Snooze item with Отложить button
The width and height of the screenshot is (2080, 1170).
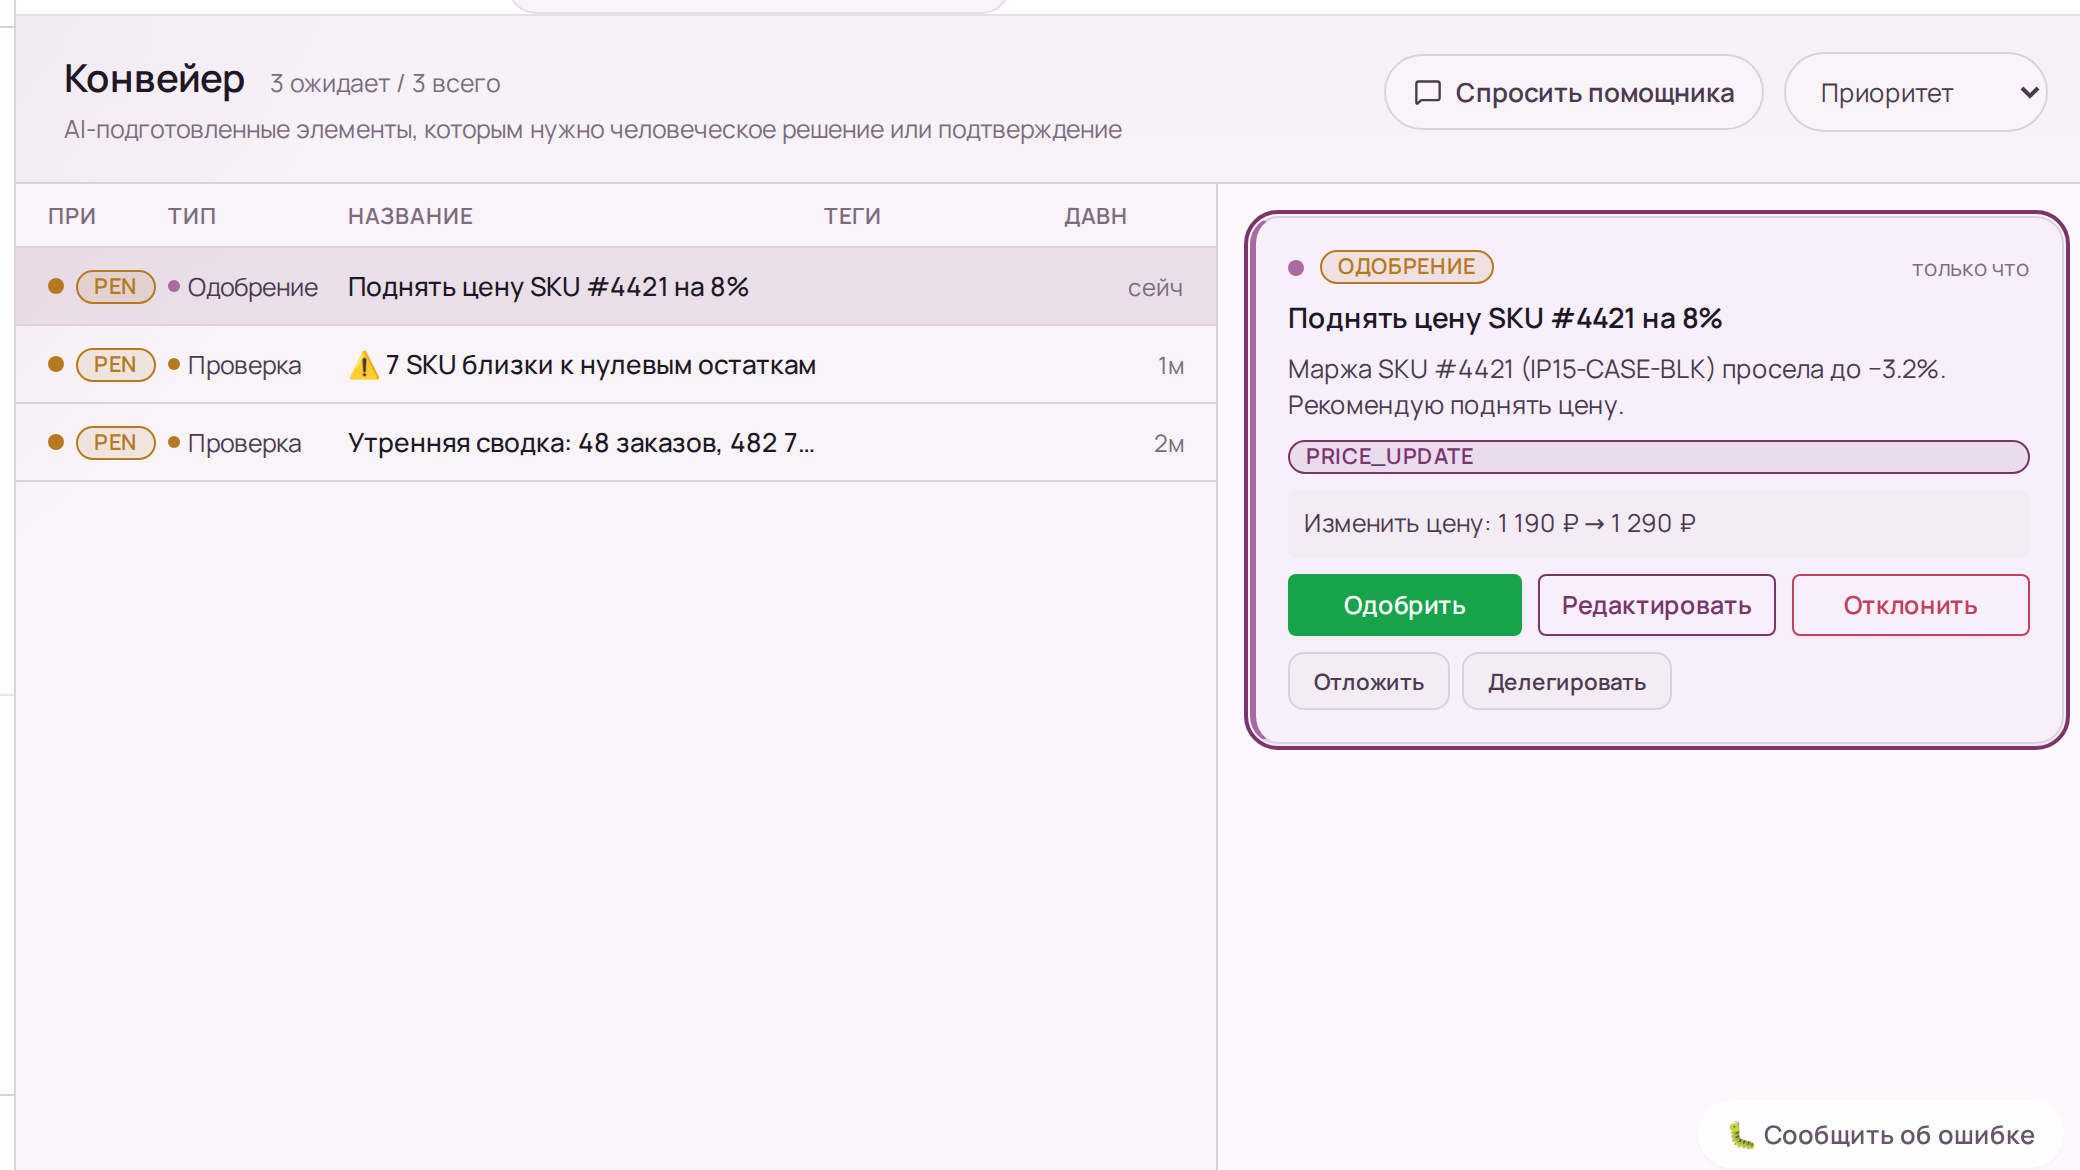1368,682
